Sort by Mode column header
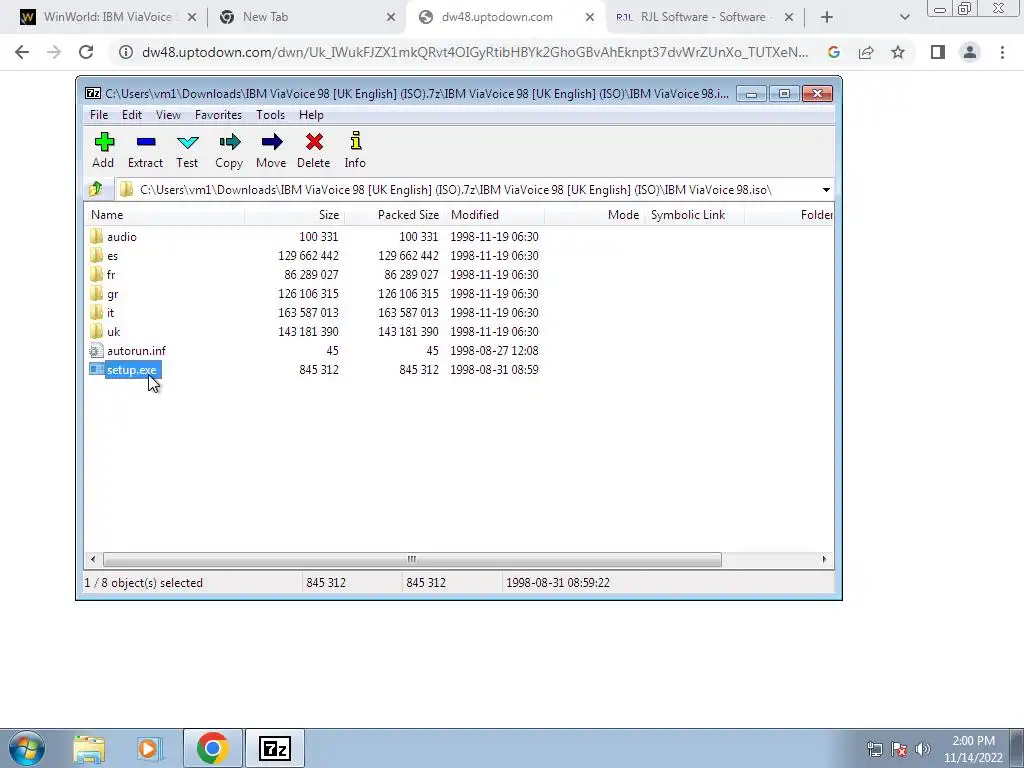 [x=594, y=215]
